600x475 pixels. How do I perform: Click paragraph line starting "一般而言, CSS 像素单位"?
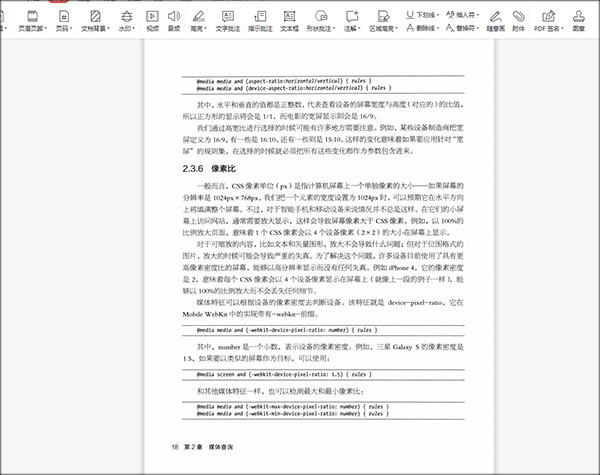coord(330,186)
